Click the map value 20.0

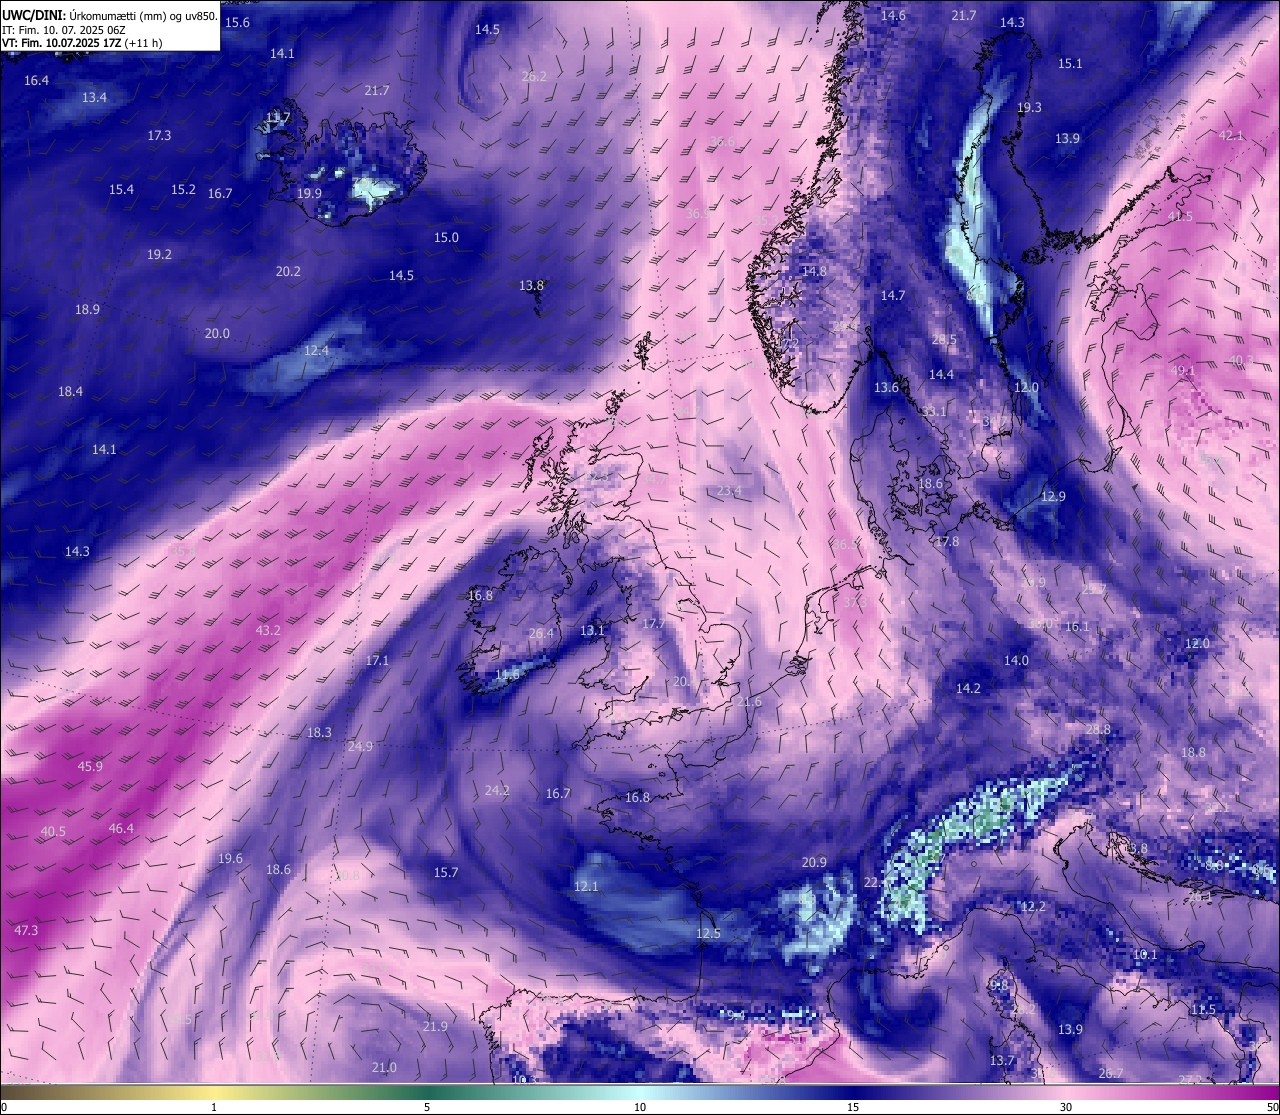217,333
